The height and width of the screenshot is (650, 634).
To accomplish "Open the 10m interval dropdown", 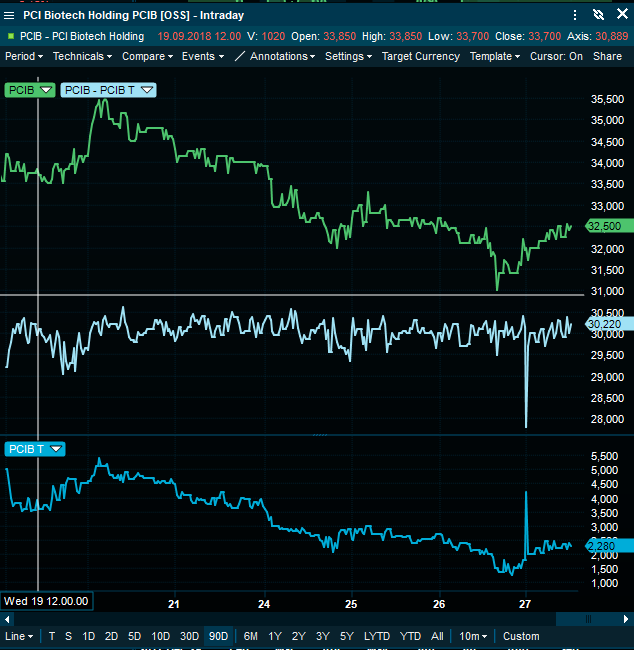I will pos(473,636).
